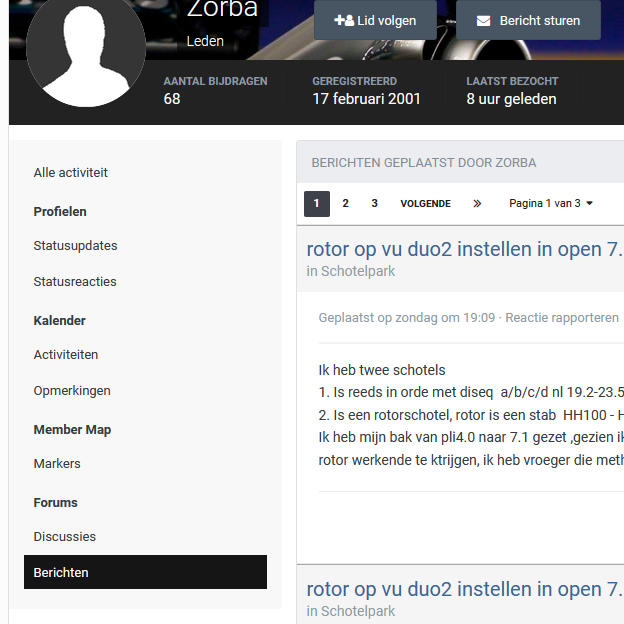This screenshot has width=624, height=624.
Task: Click the Kalender section heading
Action: click(59, 320)
